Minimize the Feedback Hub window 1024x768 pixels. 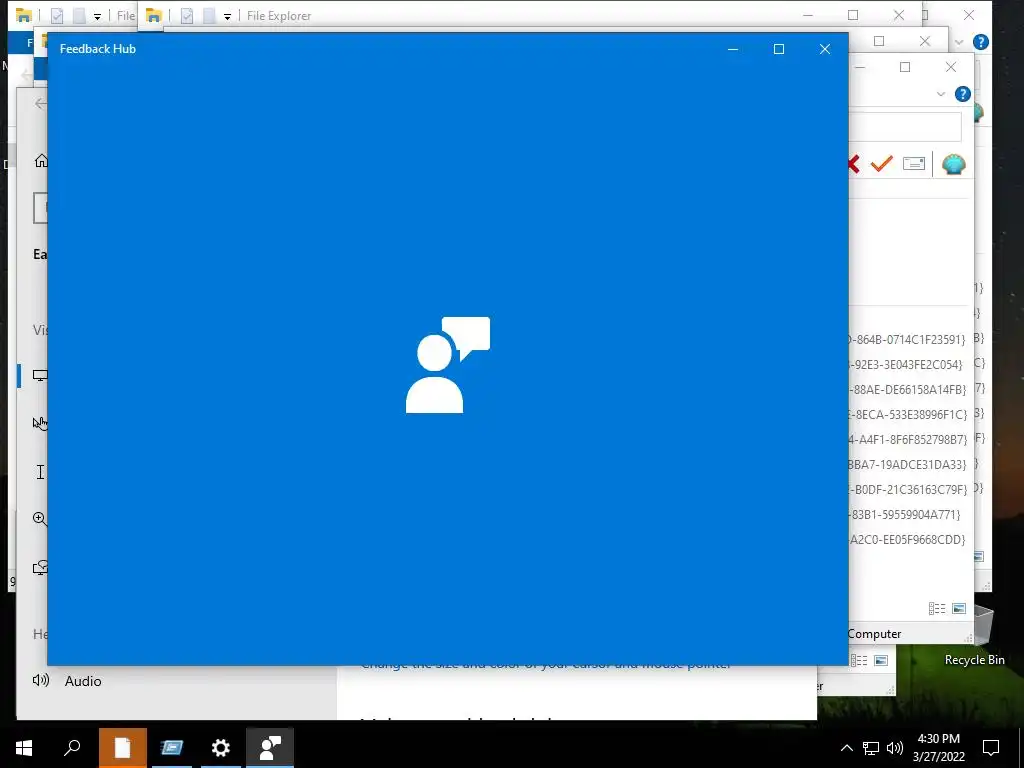(x=733, y=49)
